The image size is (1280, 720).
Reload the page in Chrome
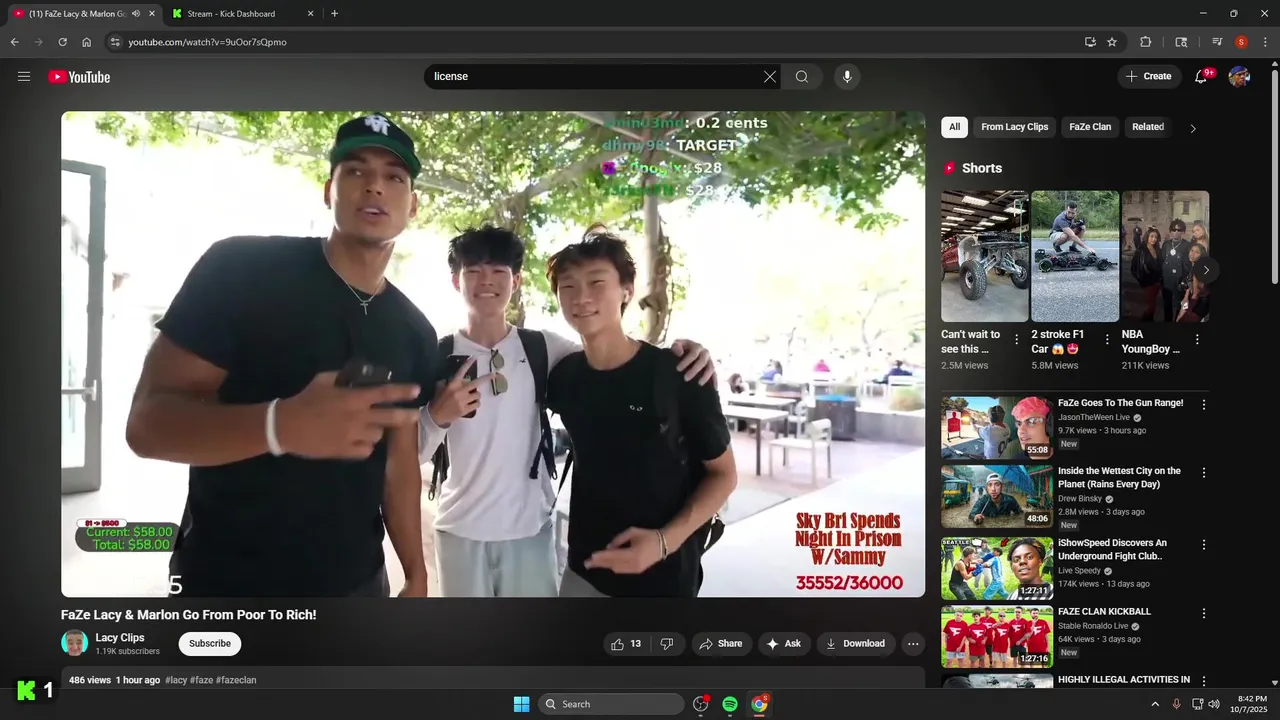(62, 42)
